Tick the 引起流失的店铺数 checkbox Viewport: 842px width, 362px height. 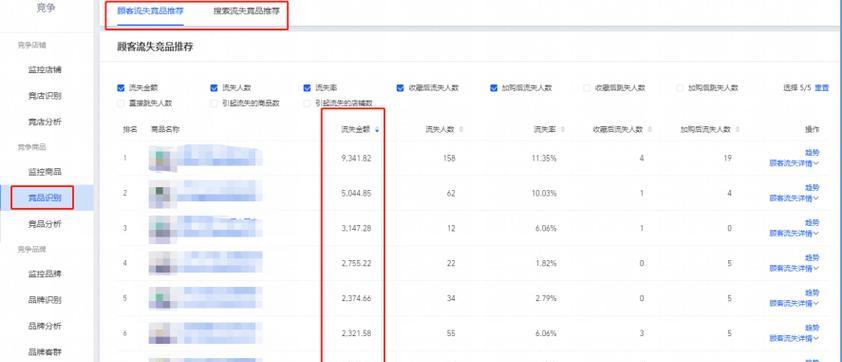[x=307, y=103]
